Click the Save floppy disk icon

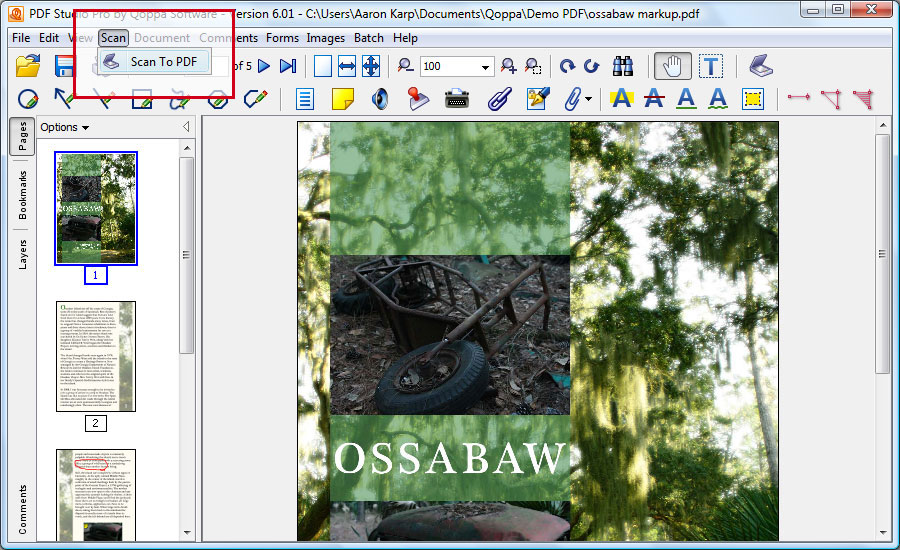coord(65,66)
